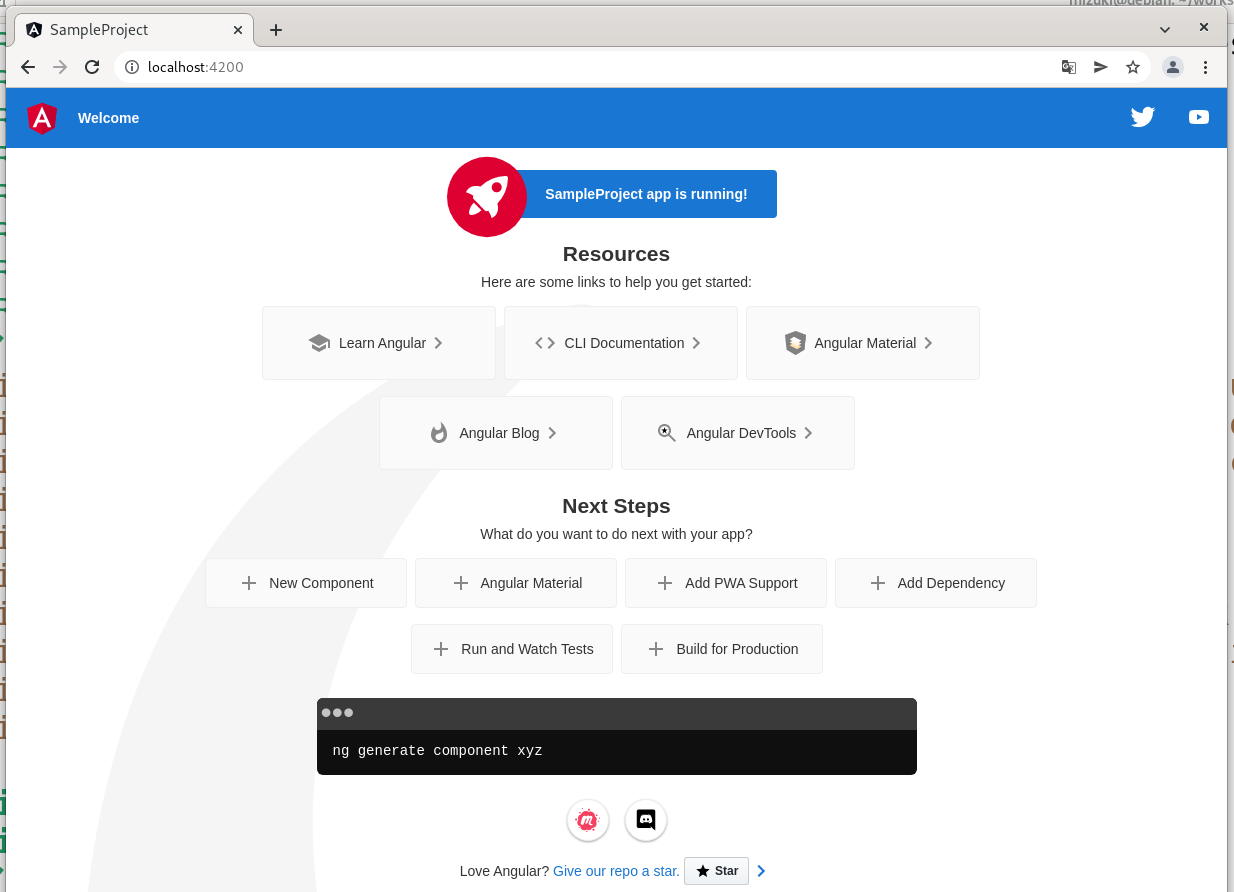Select the Build for Production card

[722, 649]
